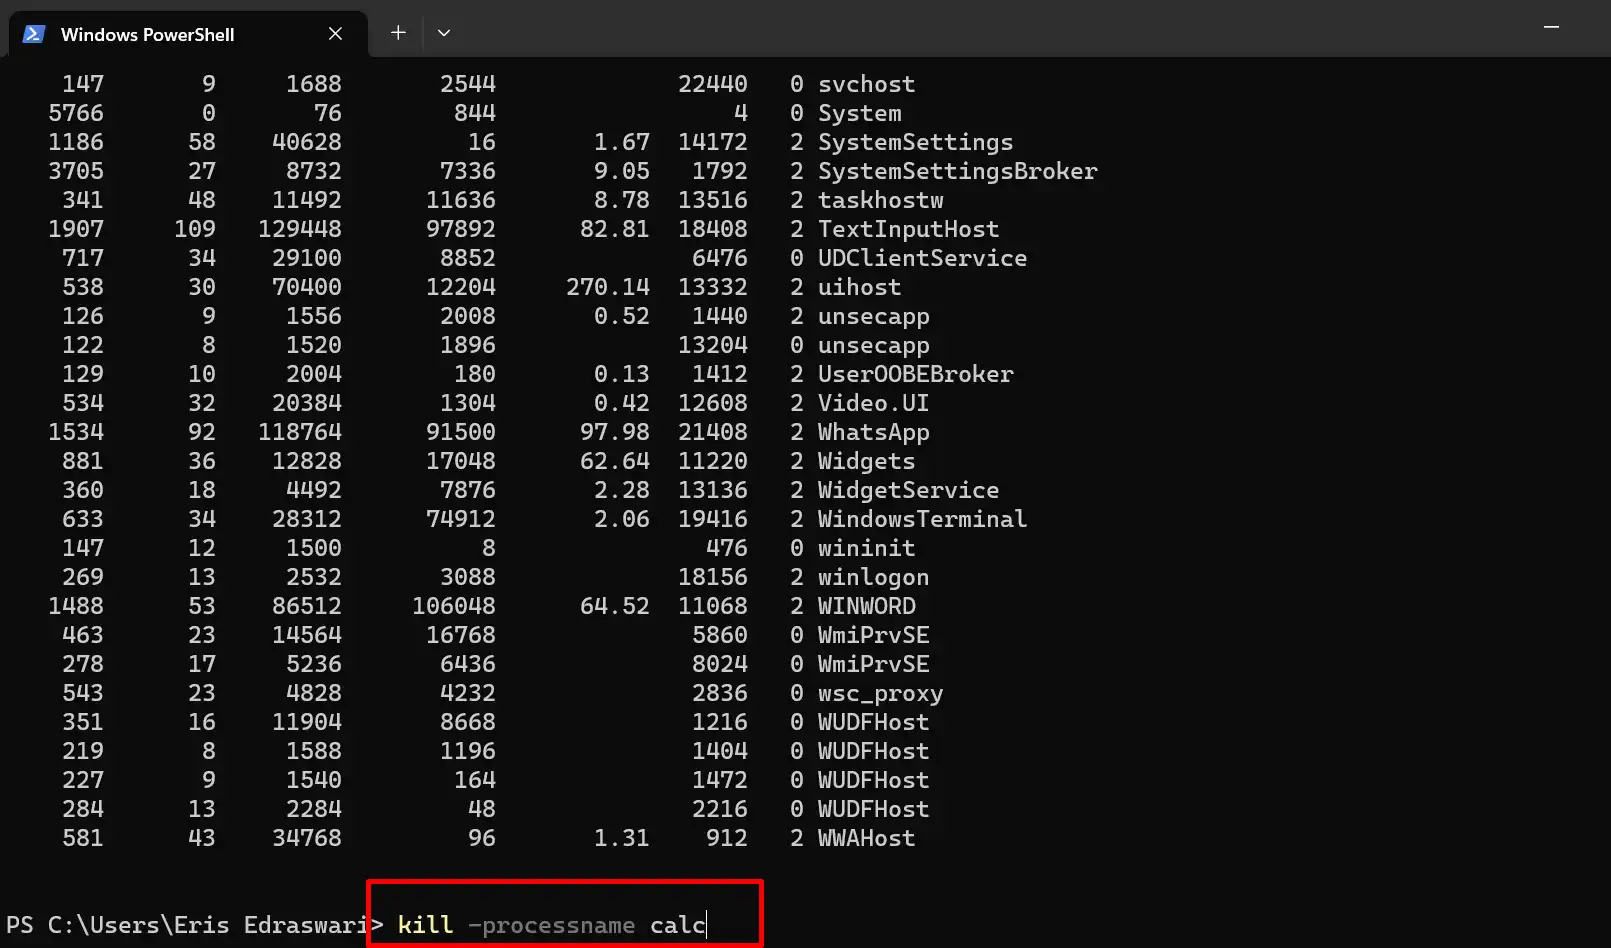Click the WhatsApp process name
The height and width of the screenshot is (948, 1611).
click(x=873, y=432)
